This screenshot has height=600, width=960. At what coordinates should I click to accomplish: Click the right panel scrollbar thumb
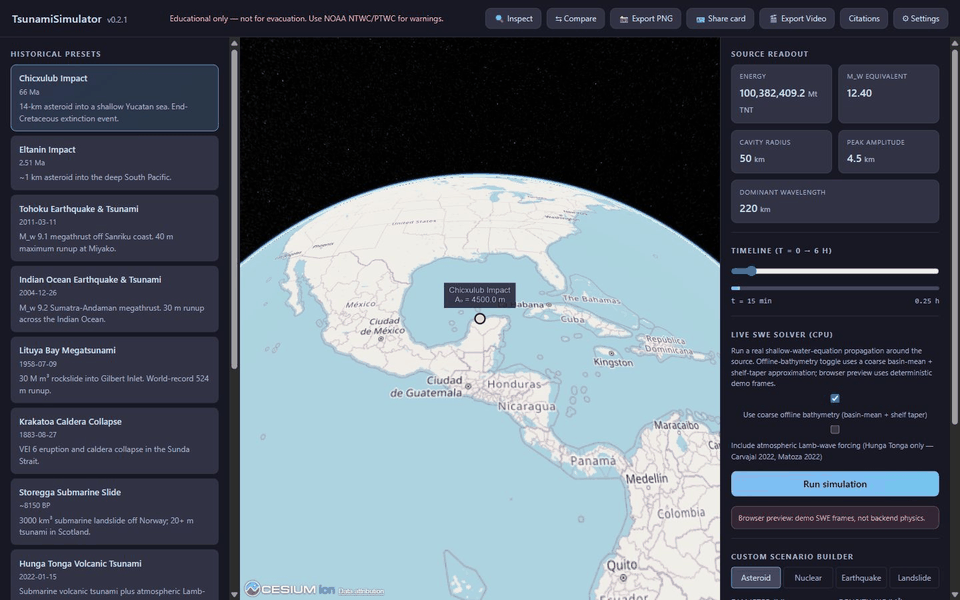(x=954, y=236)
